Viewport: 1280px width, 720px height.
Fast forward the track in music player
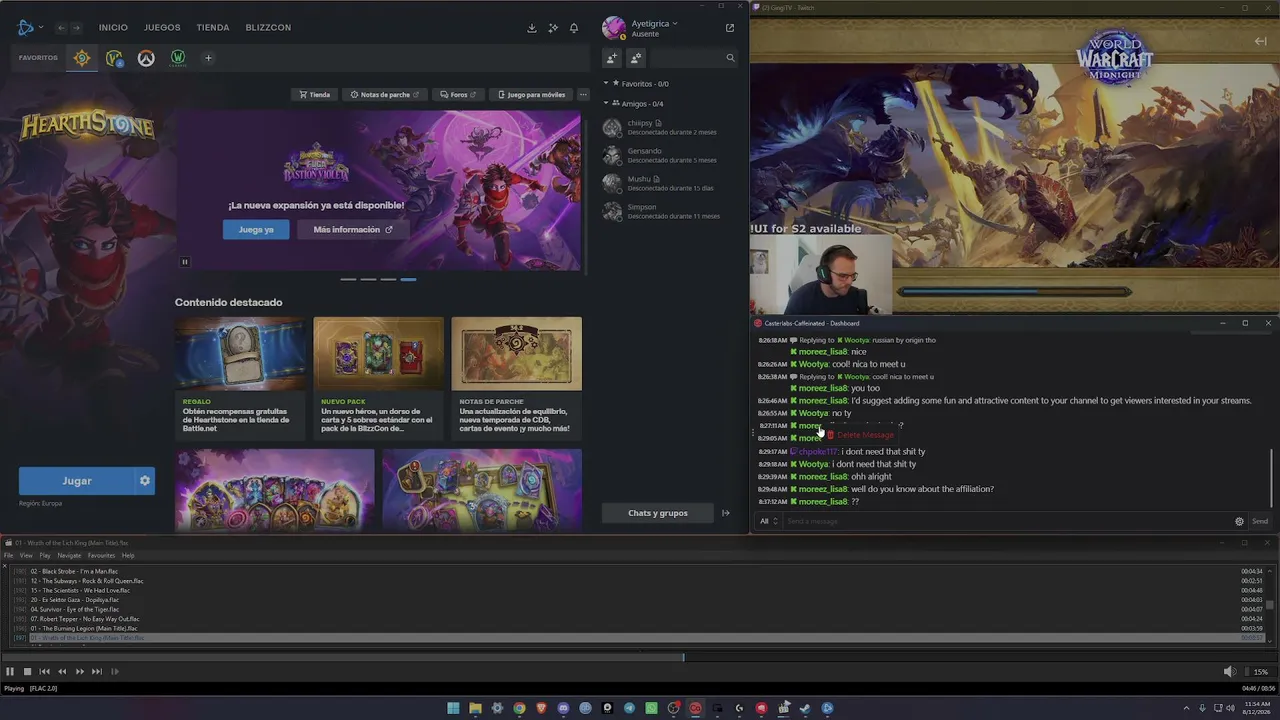[x=80, y=672]
